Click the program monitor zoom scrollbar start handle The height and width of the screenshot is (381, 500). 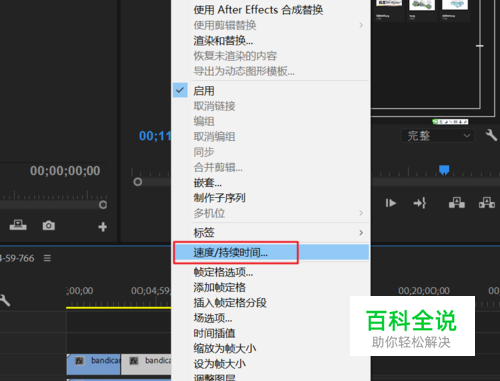[x=138, y=182]
